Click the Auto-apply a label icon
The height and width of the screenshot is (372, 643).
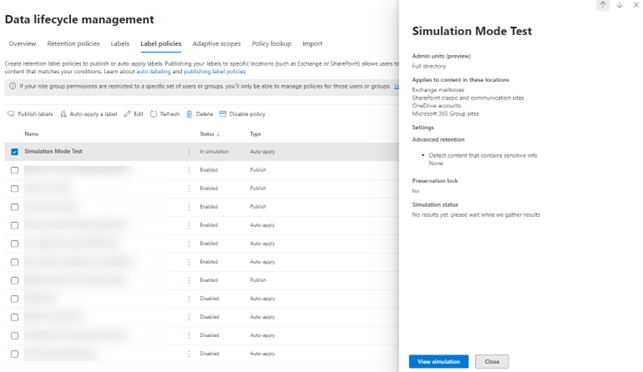(63, 114)
